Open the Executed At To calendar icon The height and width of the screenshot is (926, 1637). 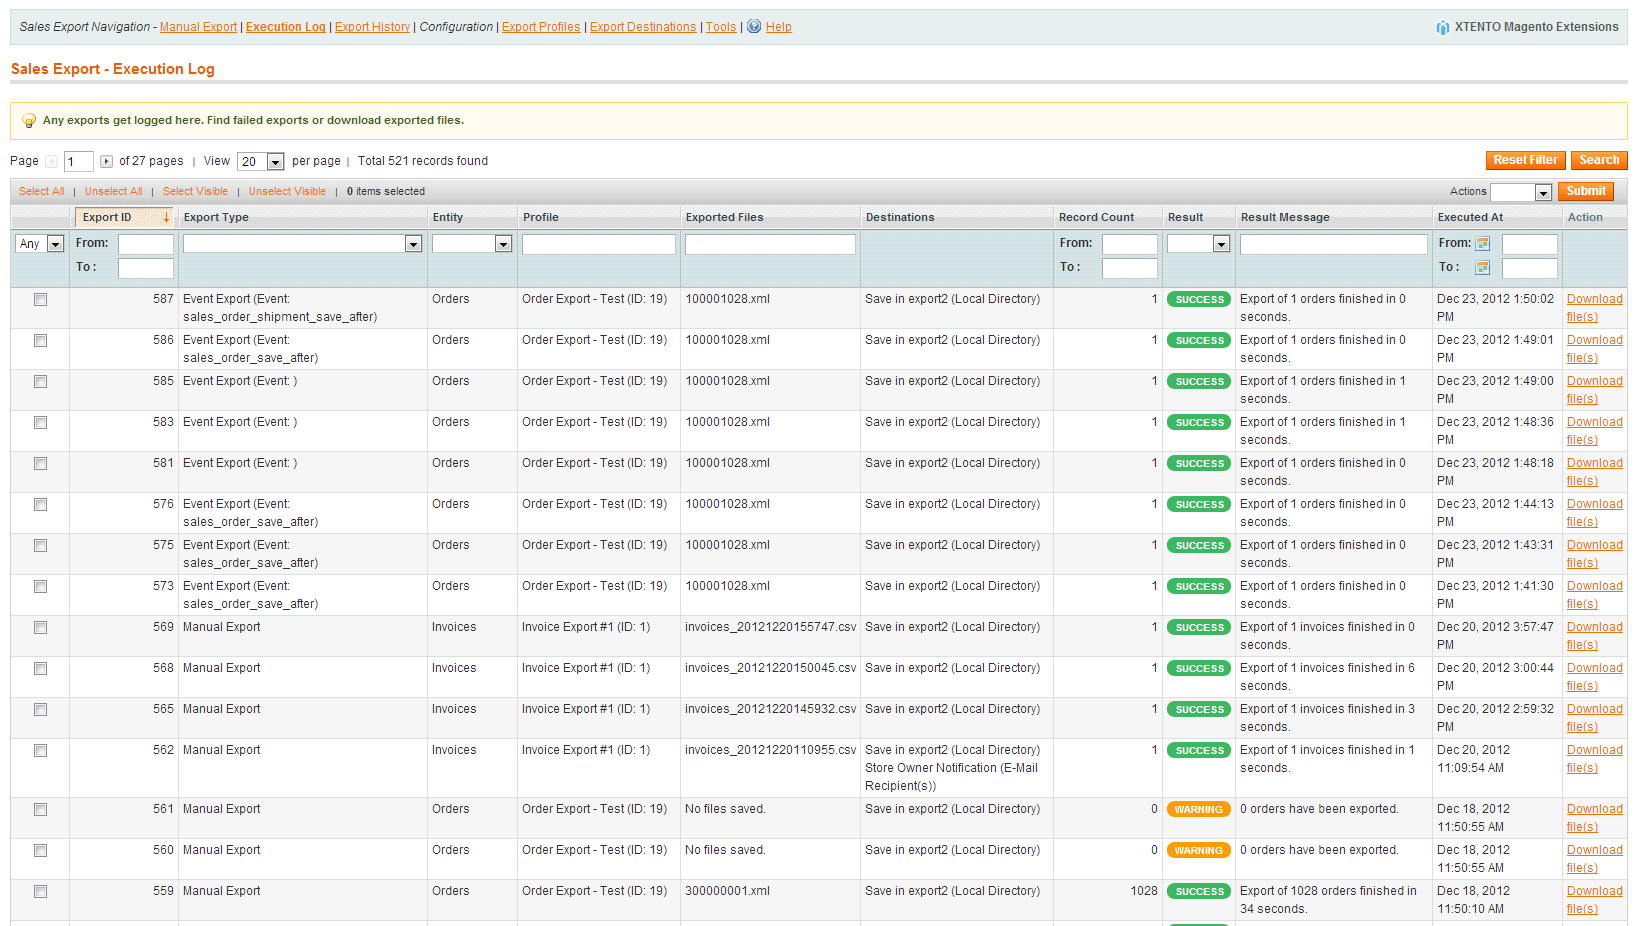pyautogui.click(x=1483, y=268)
